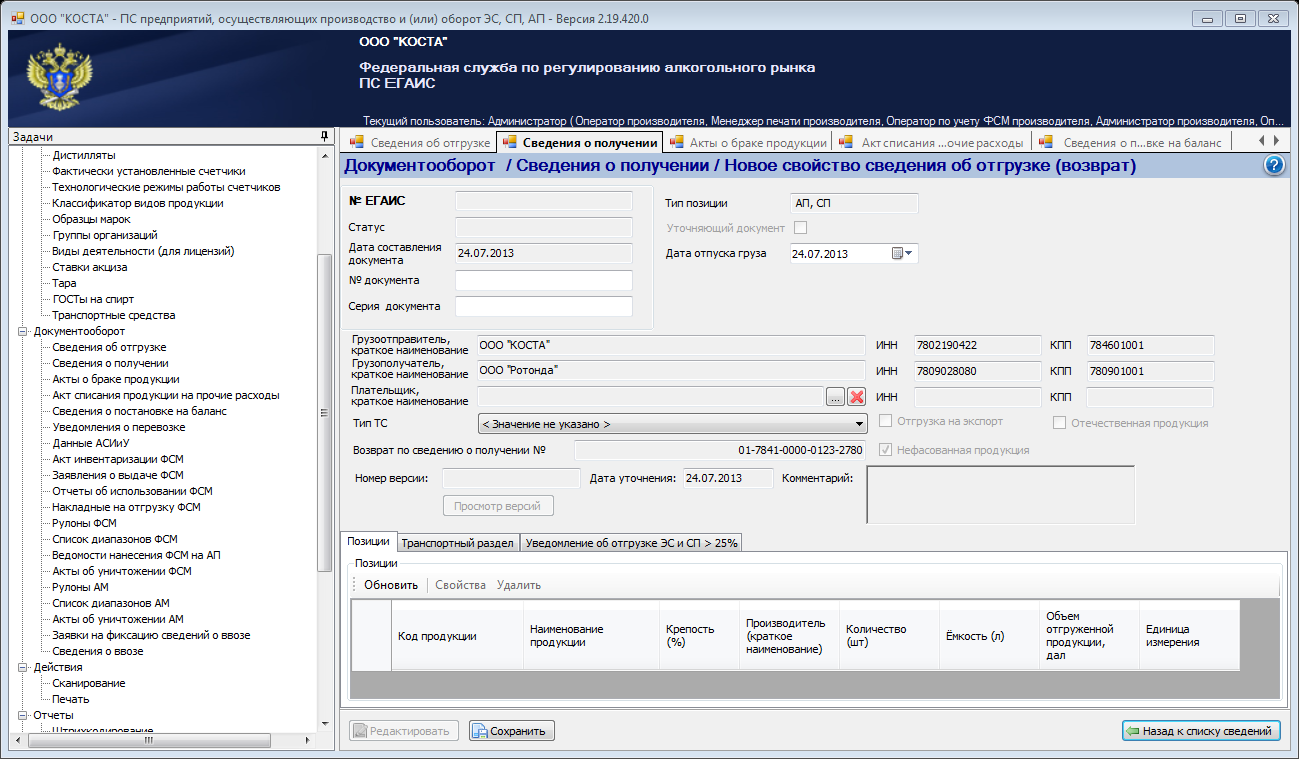Click the Редактировать button
1299x759 pixels.
[404, 731]
